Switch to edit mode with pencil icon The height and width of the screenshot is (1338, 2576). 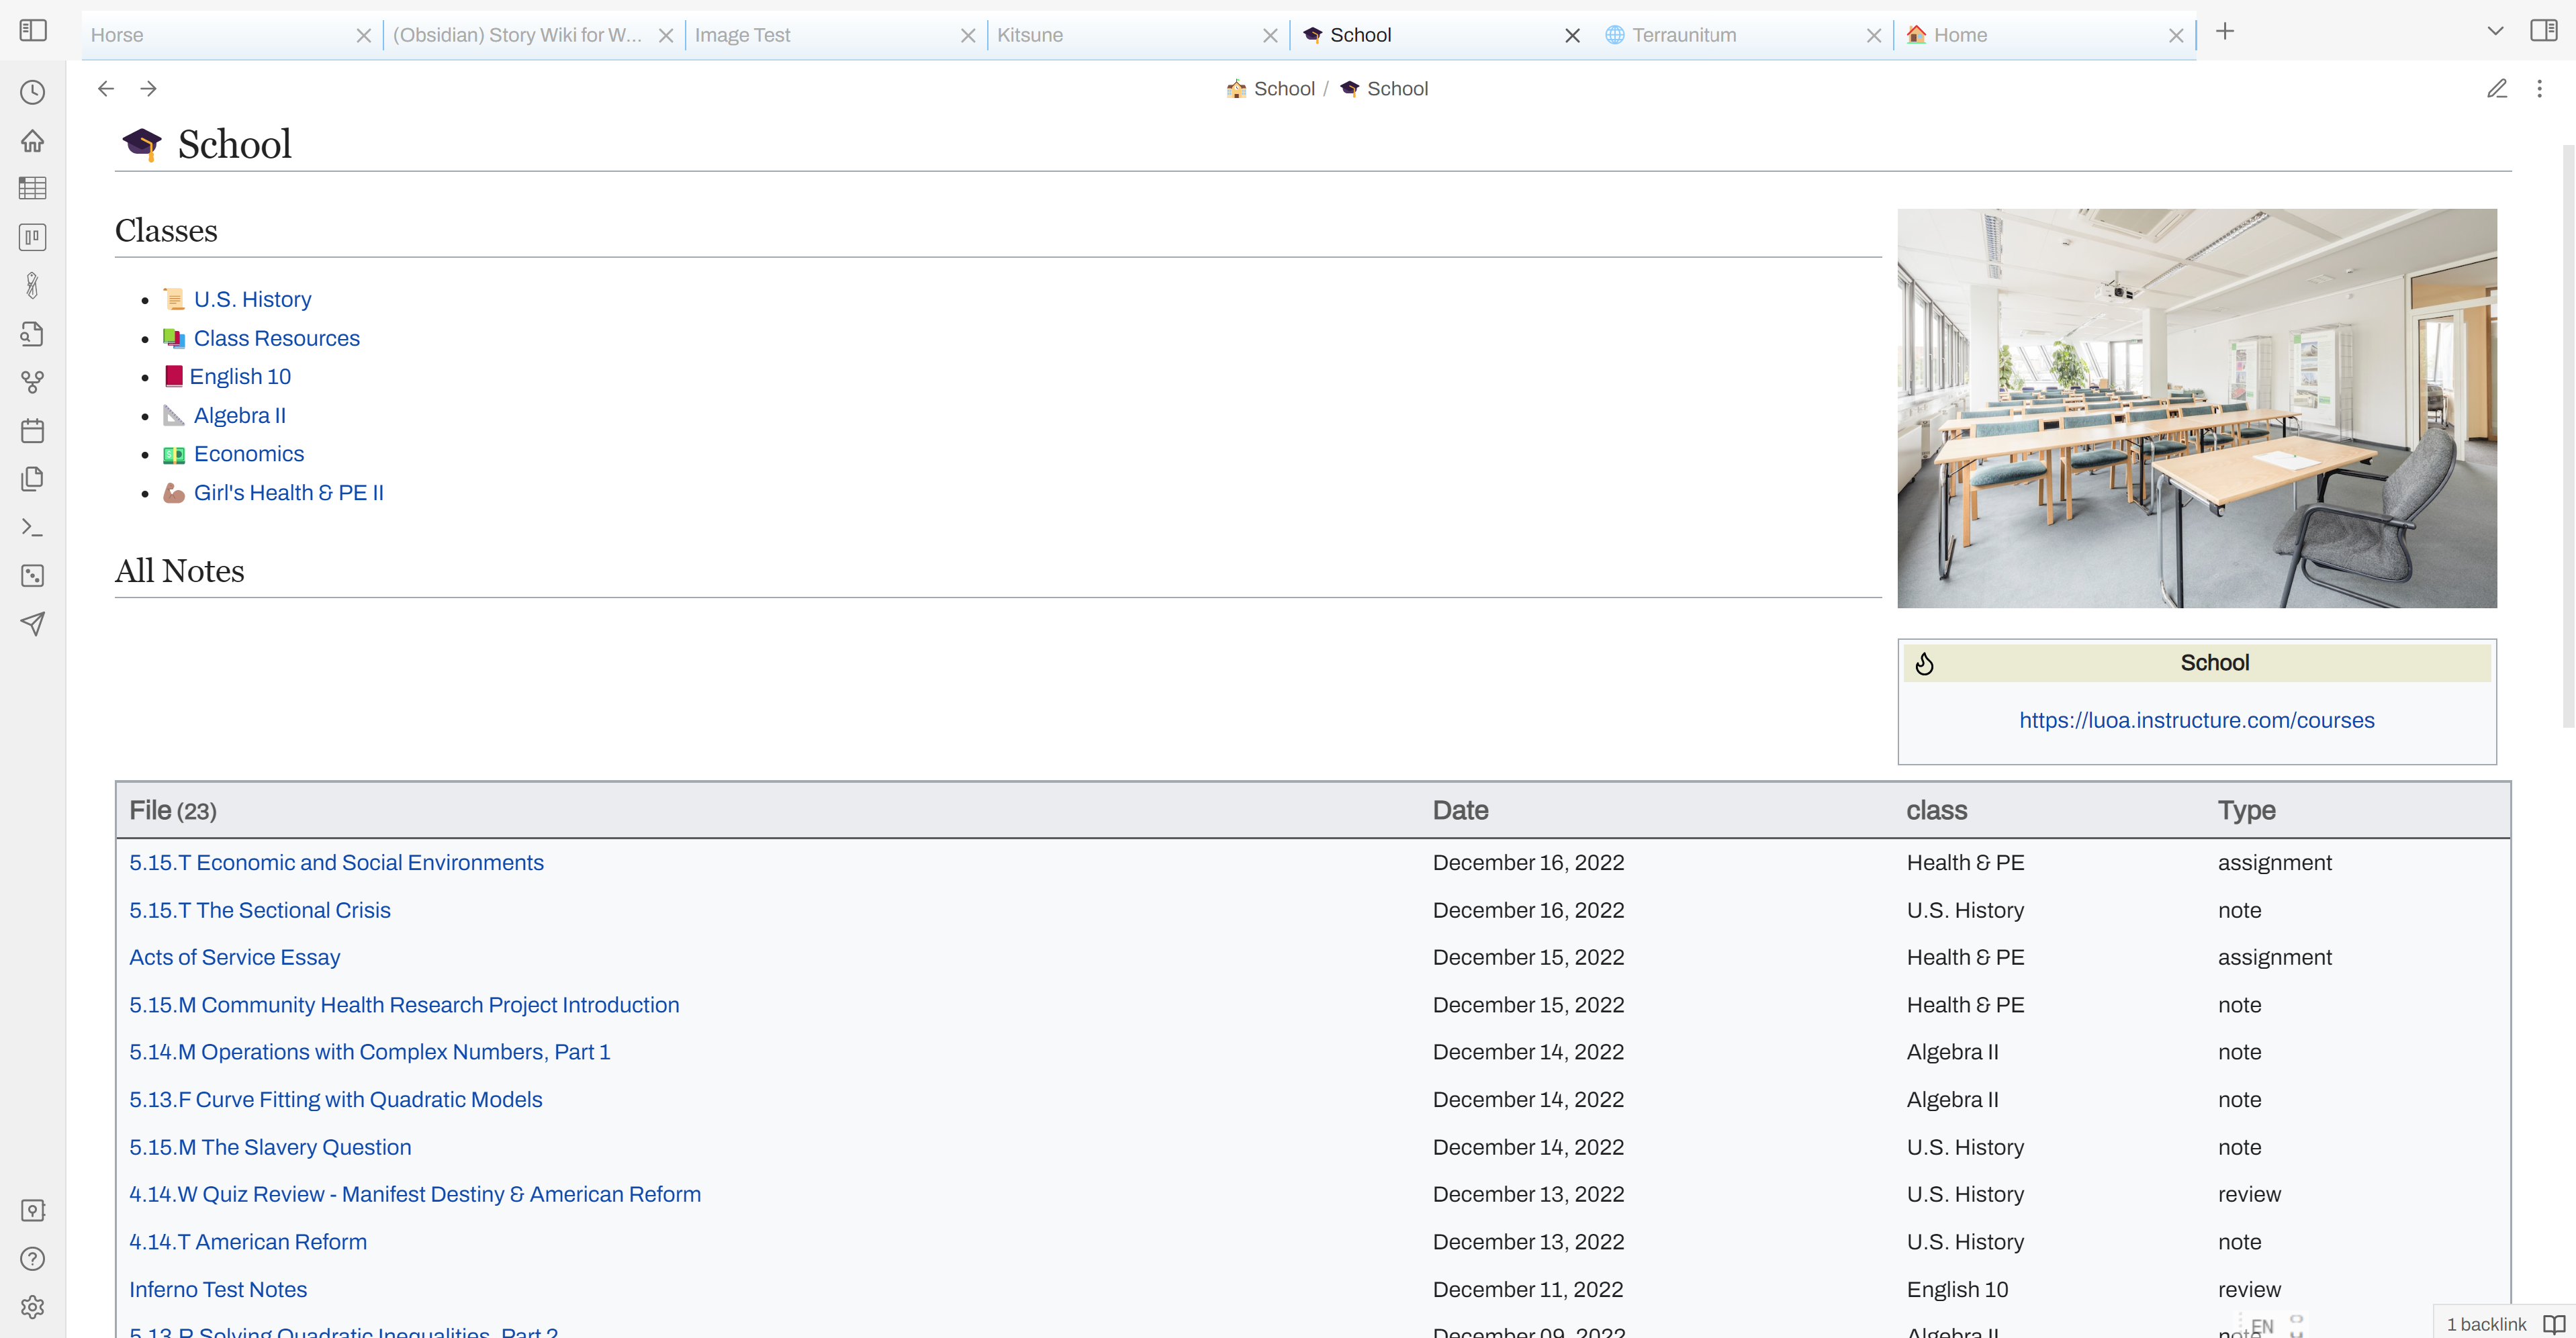coord(2496,89)
